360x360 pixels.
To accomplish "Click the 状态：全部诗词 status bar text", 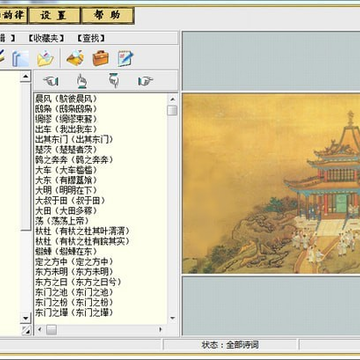I will point(230,345).
